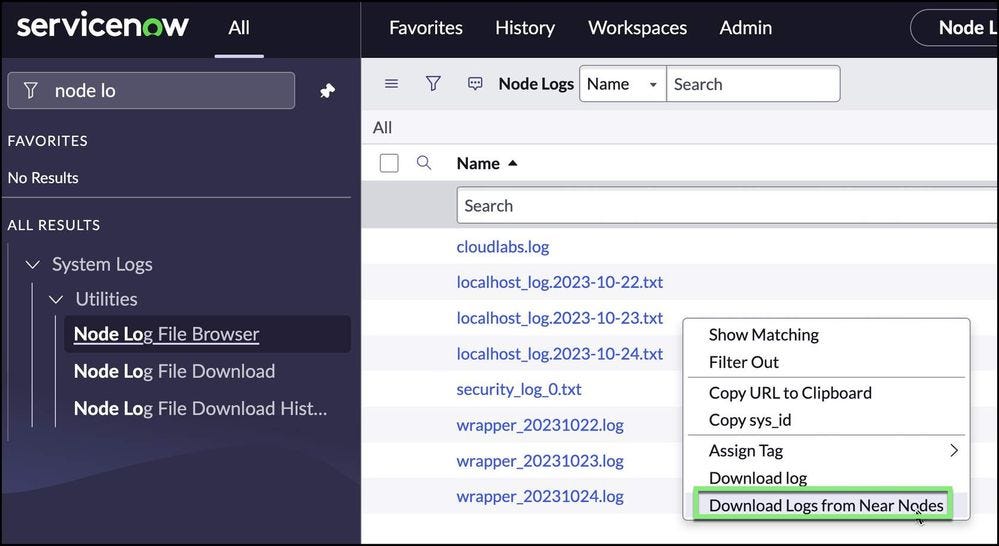
Task: Click the Name column search box
Action: coord(727,206)
